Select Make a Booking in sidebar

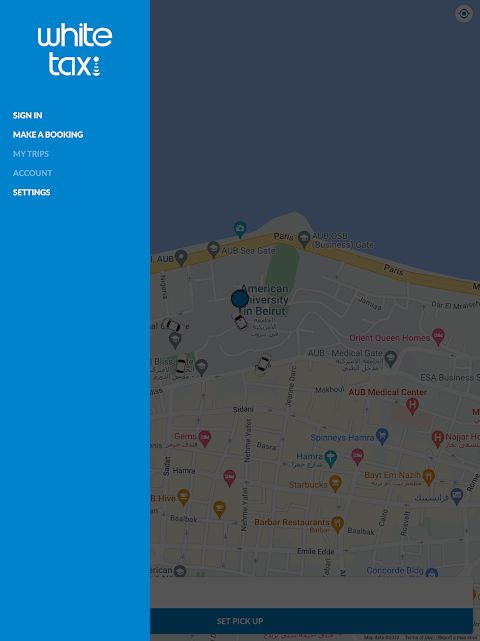(x=48, y=134)
